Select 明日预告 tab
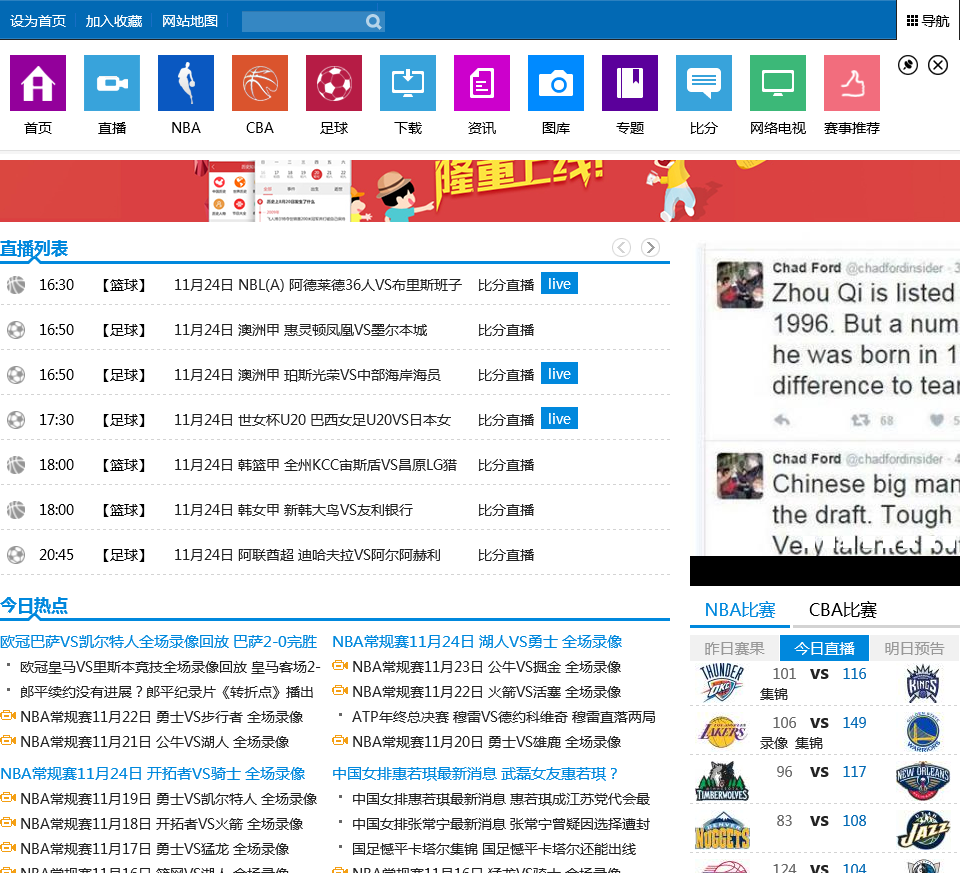Image resolution: width=960 pixels, height=873 pixels. coord(915,648)
